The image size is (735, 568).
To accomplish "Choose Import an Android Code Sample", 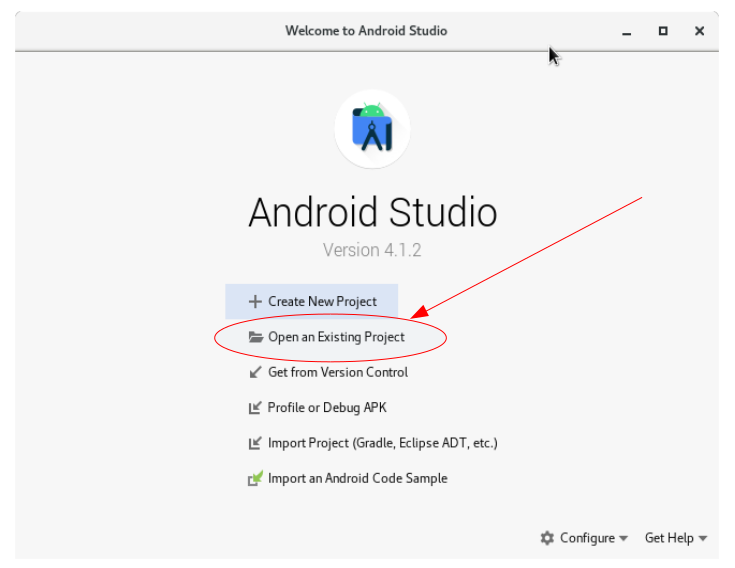I will pyautogui.click(x=347, y=478).
